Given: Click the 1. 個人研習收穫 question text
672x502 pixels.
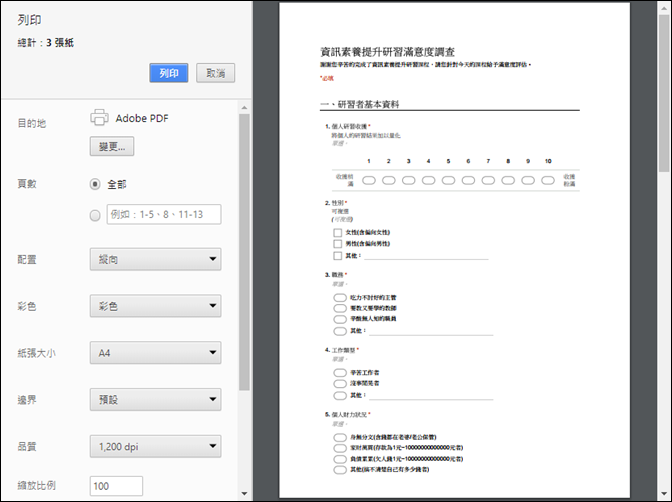Looking at the screenshot, I should pos(348,126).
